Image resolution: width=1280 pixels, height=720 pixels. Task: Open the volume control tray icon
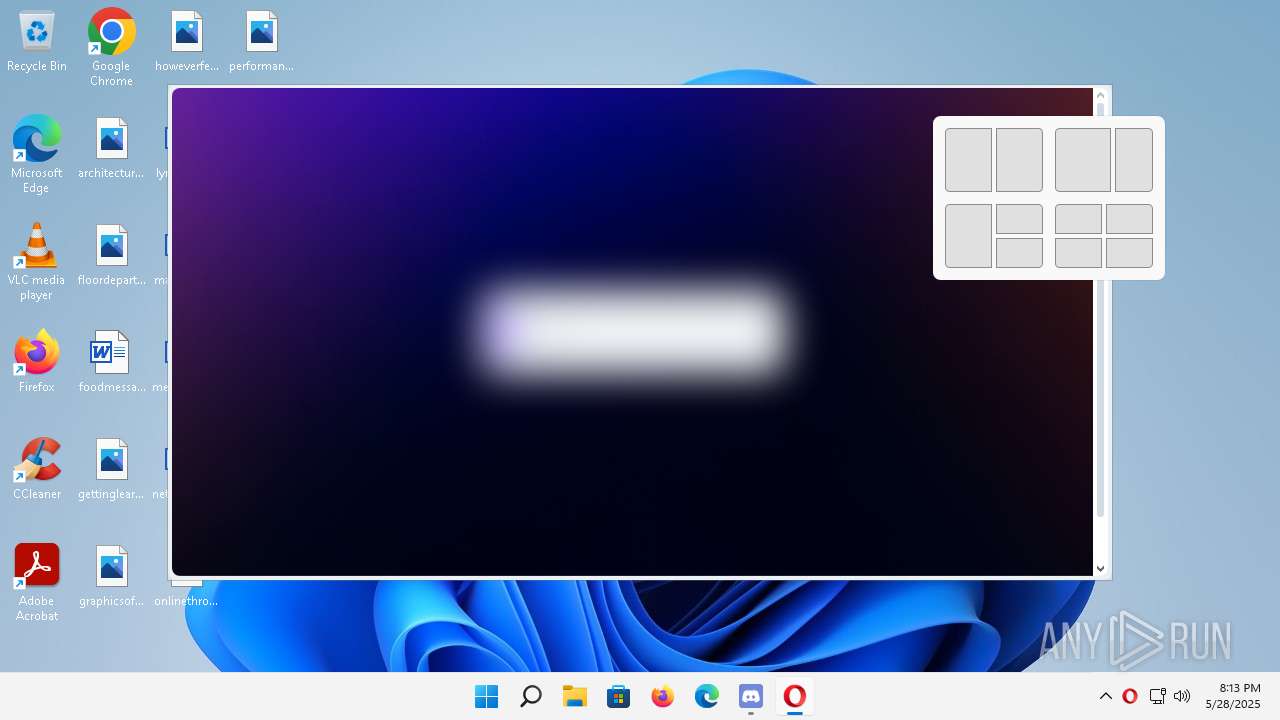1182,696
